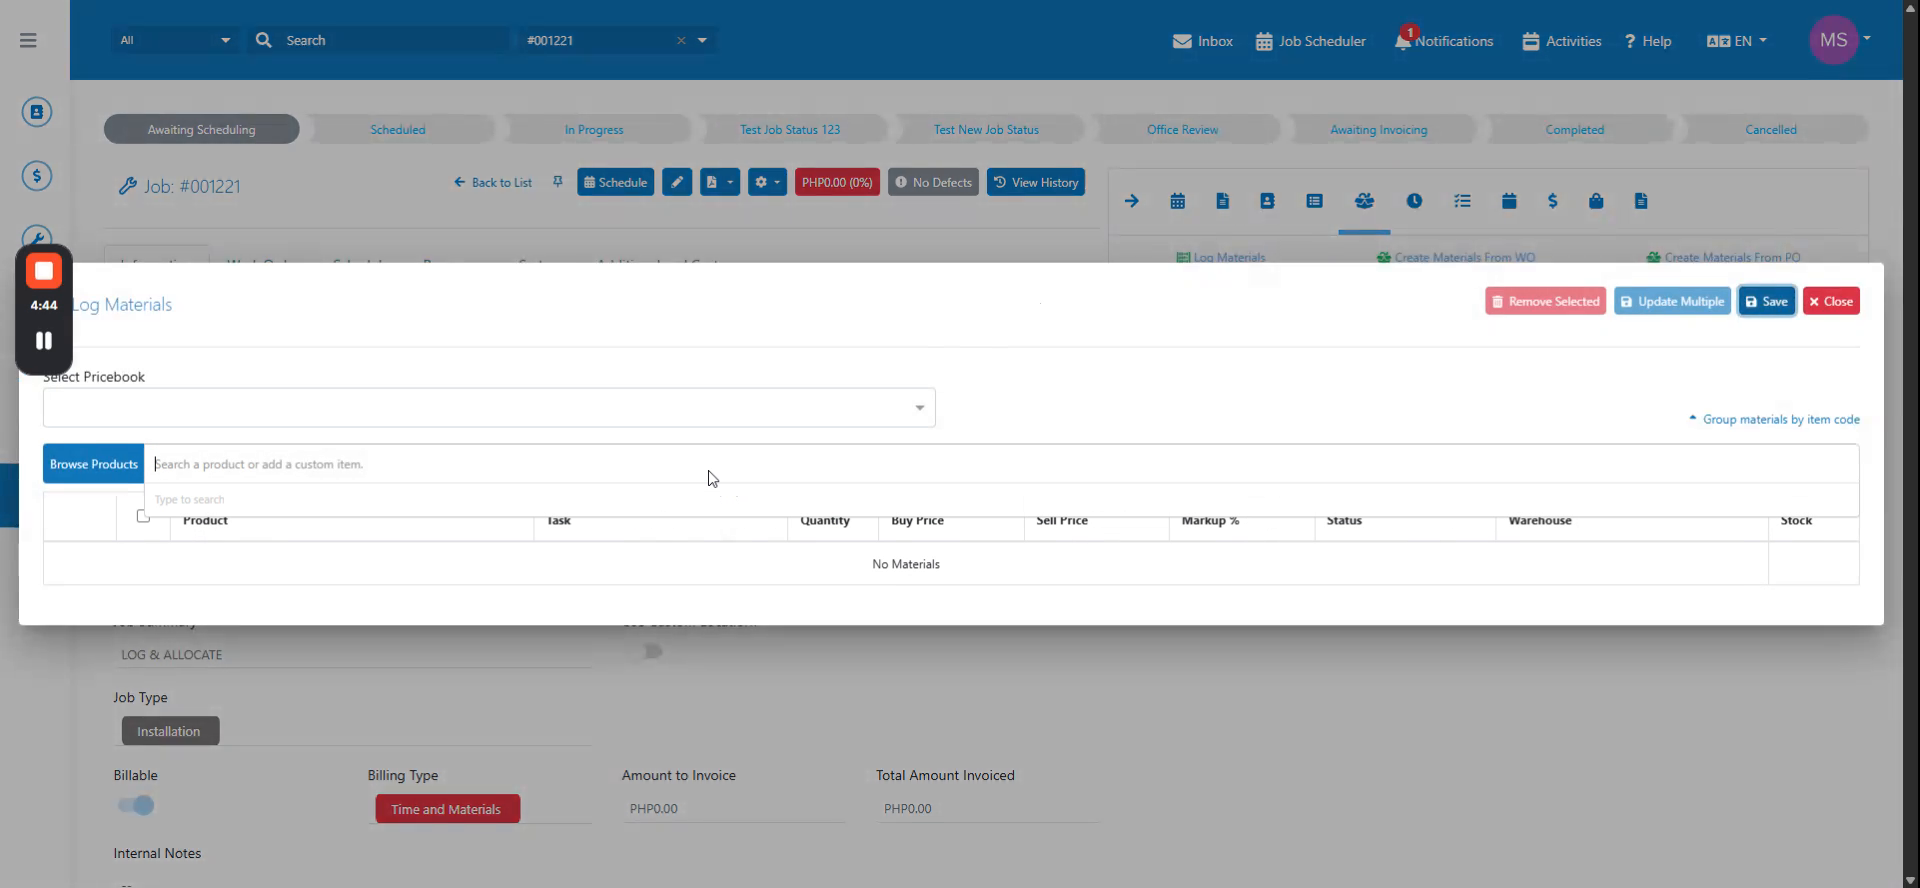
Task: Click Back to List link
Action: click(493, 182)
